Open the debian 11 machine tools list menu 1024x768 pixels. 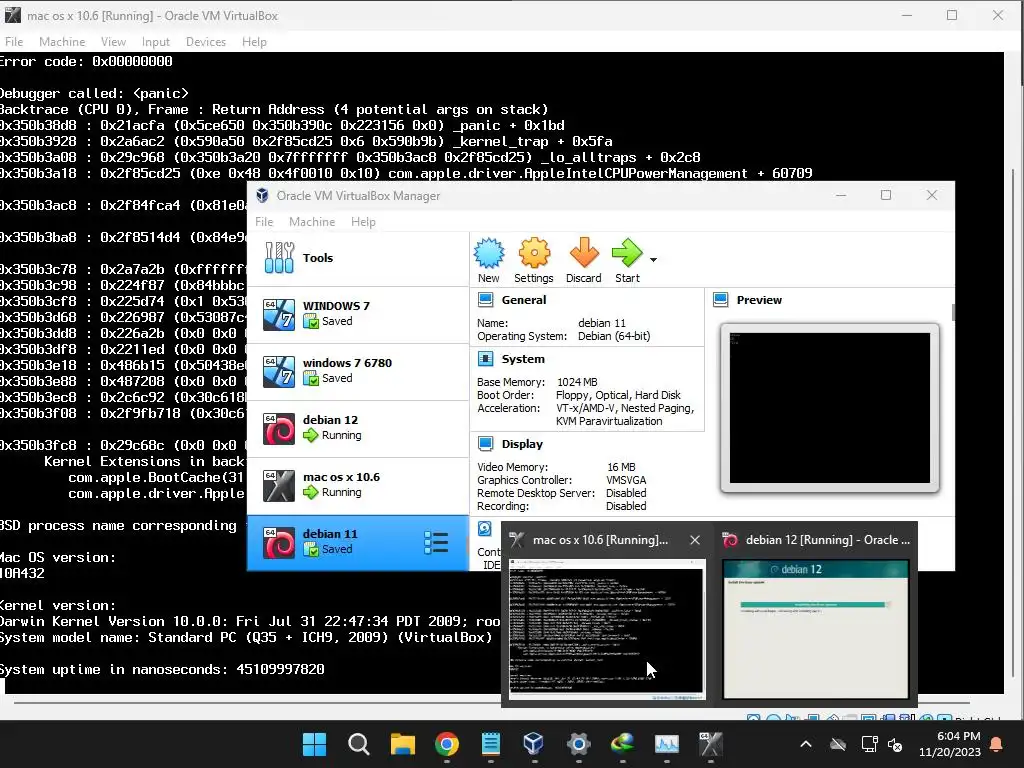pos(436,543)
